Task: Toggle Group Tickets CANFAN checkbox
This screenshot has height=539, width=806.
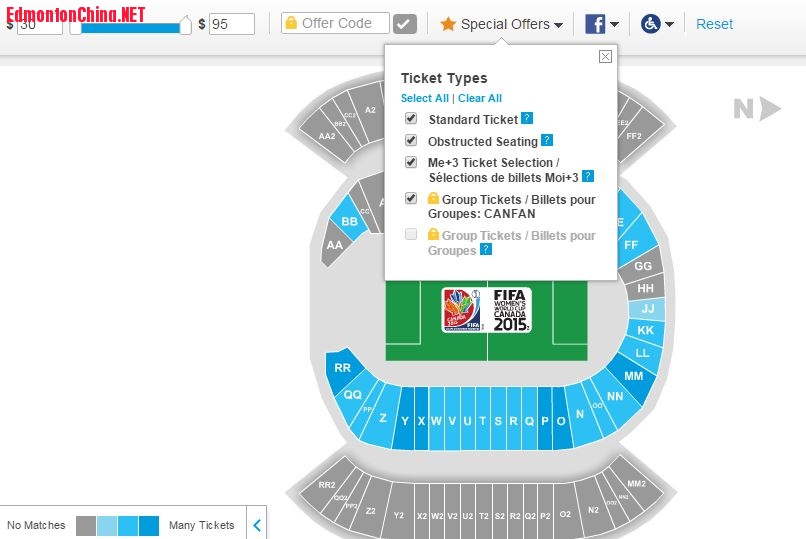Action: (411, 198)
